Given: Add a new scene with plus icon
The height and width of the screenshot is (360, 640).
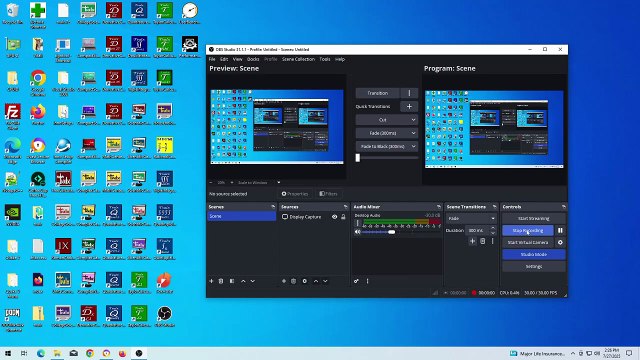Looking at the screenshot, I should (x=211, y=281).
